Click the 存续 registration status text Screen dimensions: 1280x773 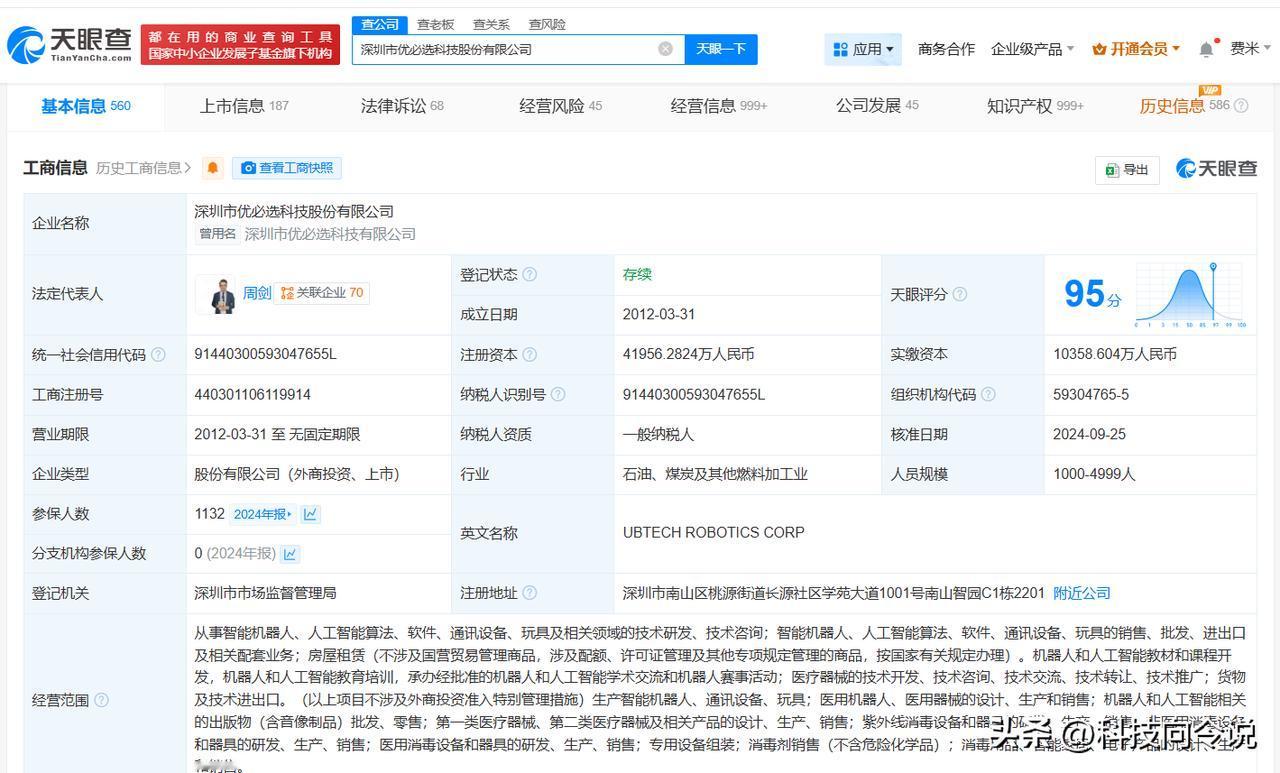637,274
